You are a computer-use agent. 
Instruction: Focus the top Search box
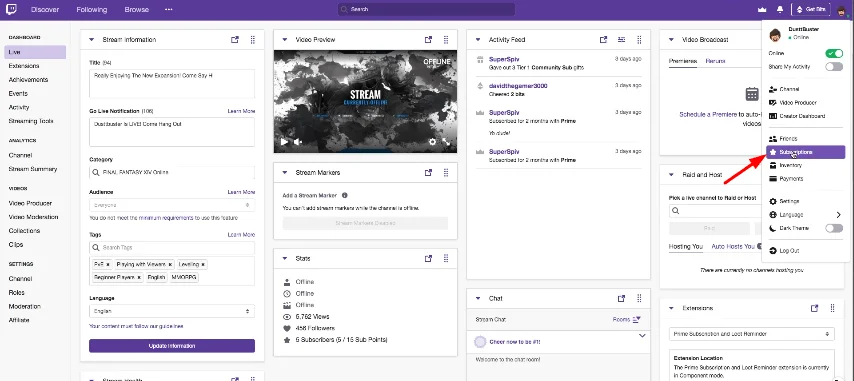pos(426,9)
